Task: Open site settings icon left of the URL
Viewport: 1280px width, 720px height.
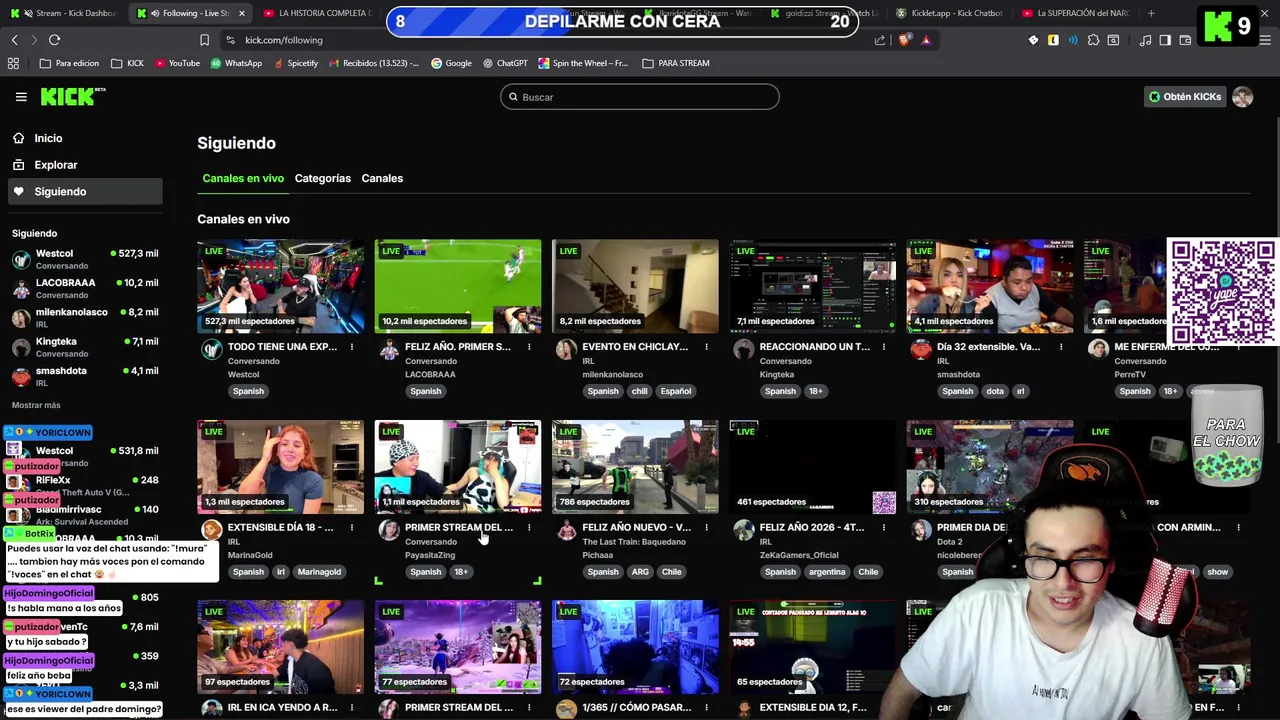Action: coord(231,40)
